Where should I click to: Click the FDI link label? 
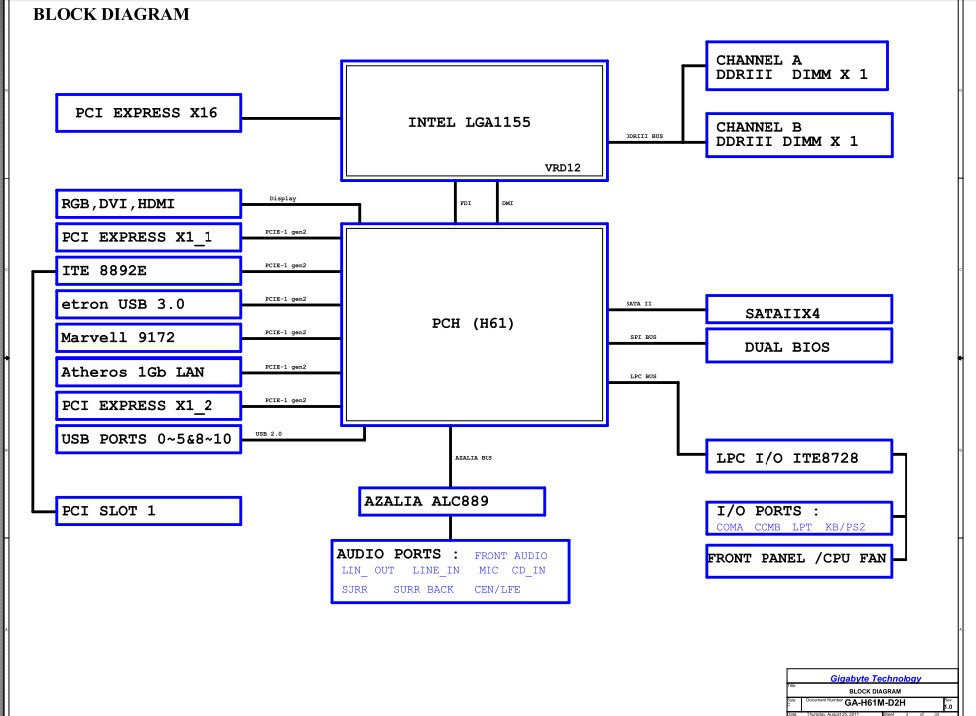point(466,203)
